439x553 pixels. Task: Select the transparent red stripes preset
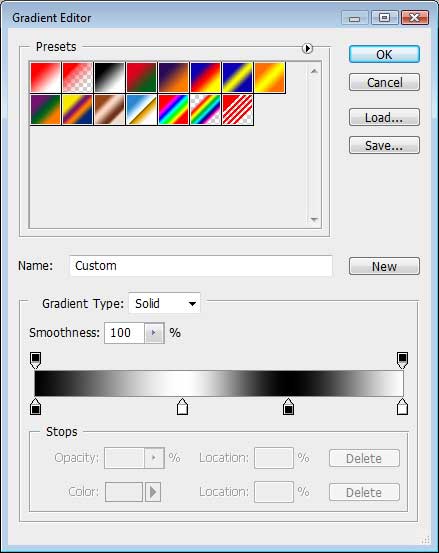point(237,109)
